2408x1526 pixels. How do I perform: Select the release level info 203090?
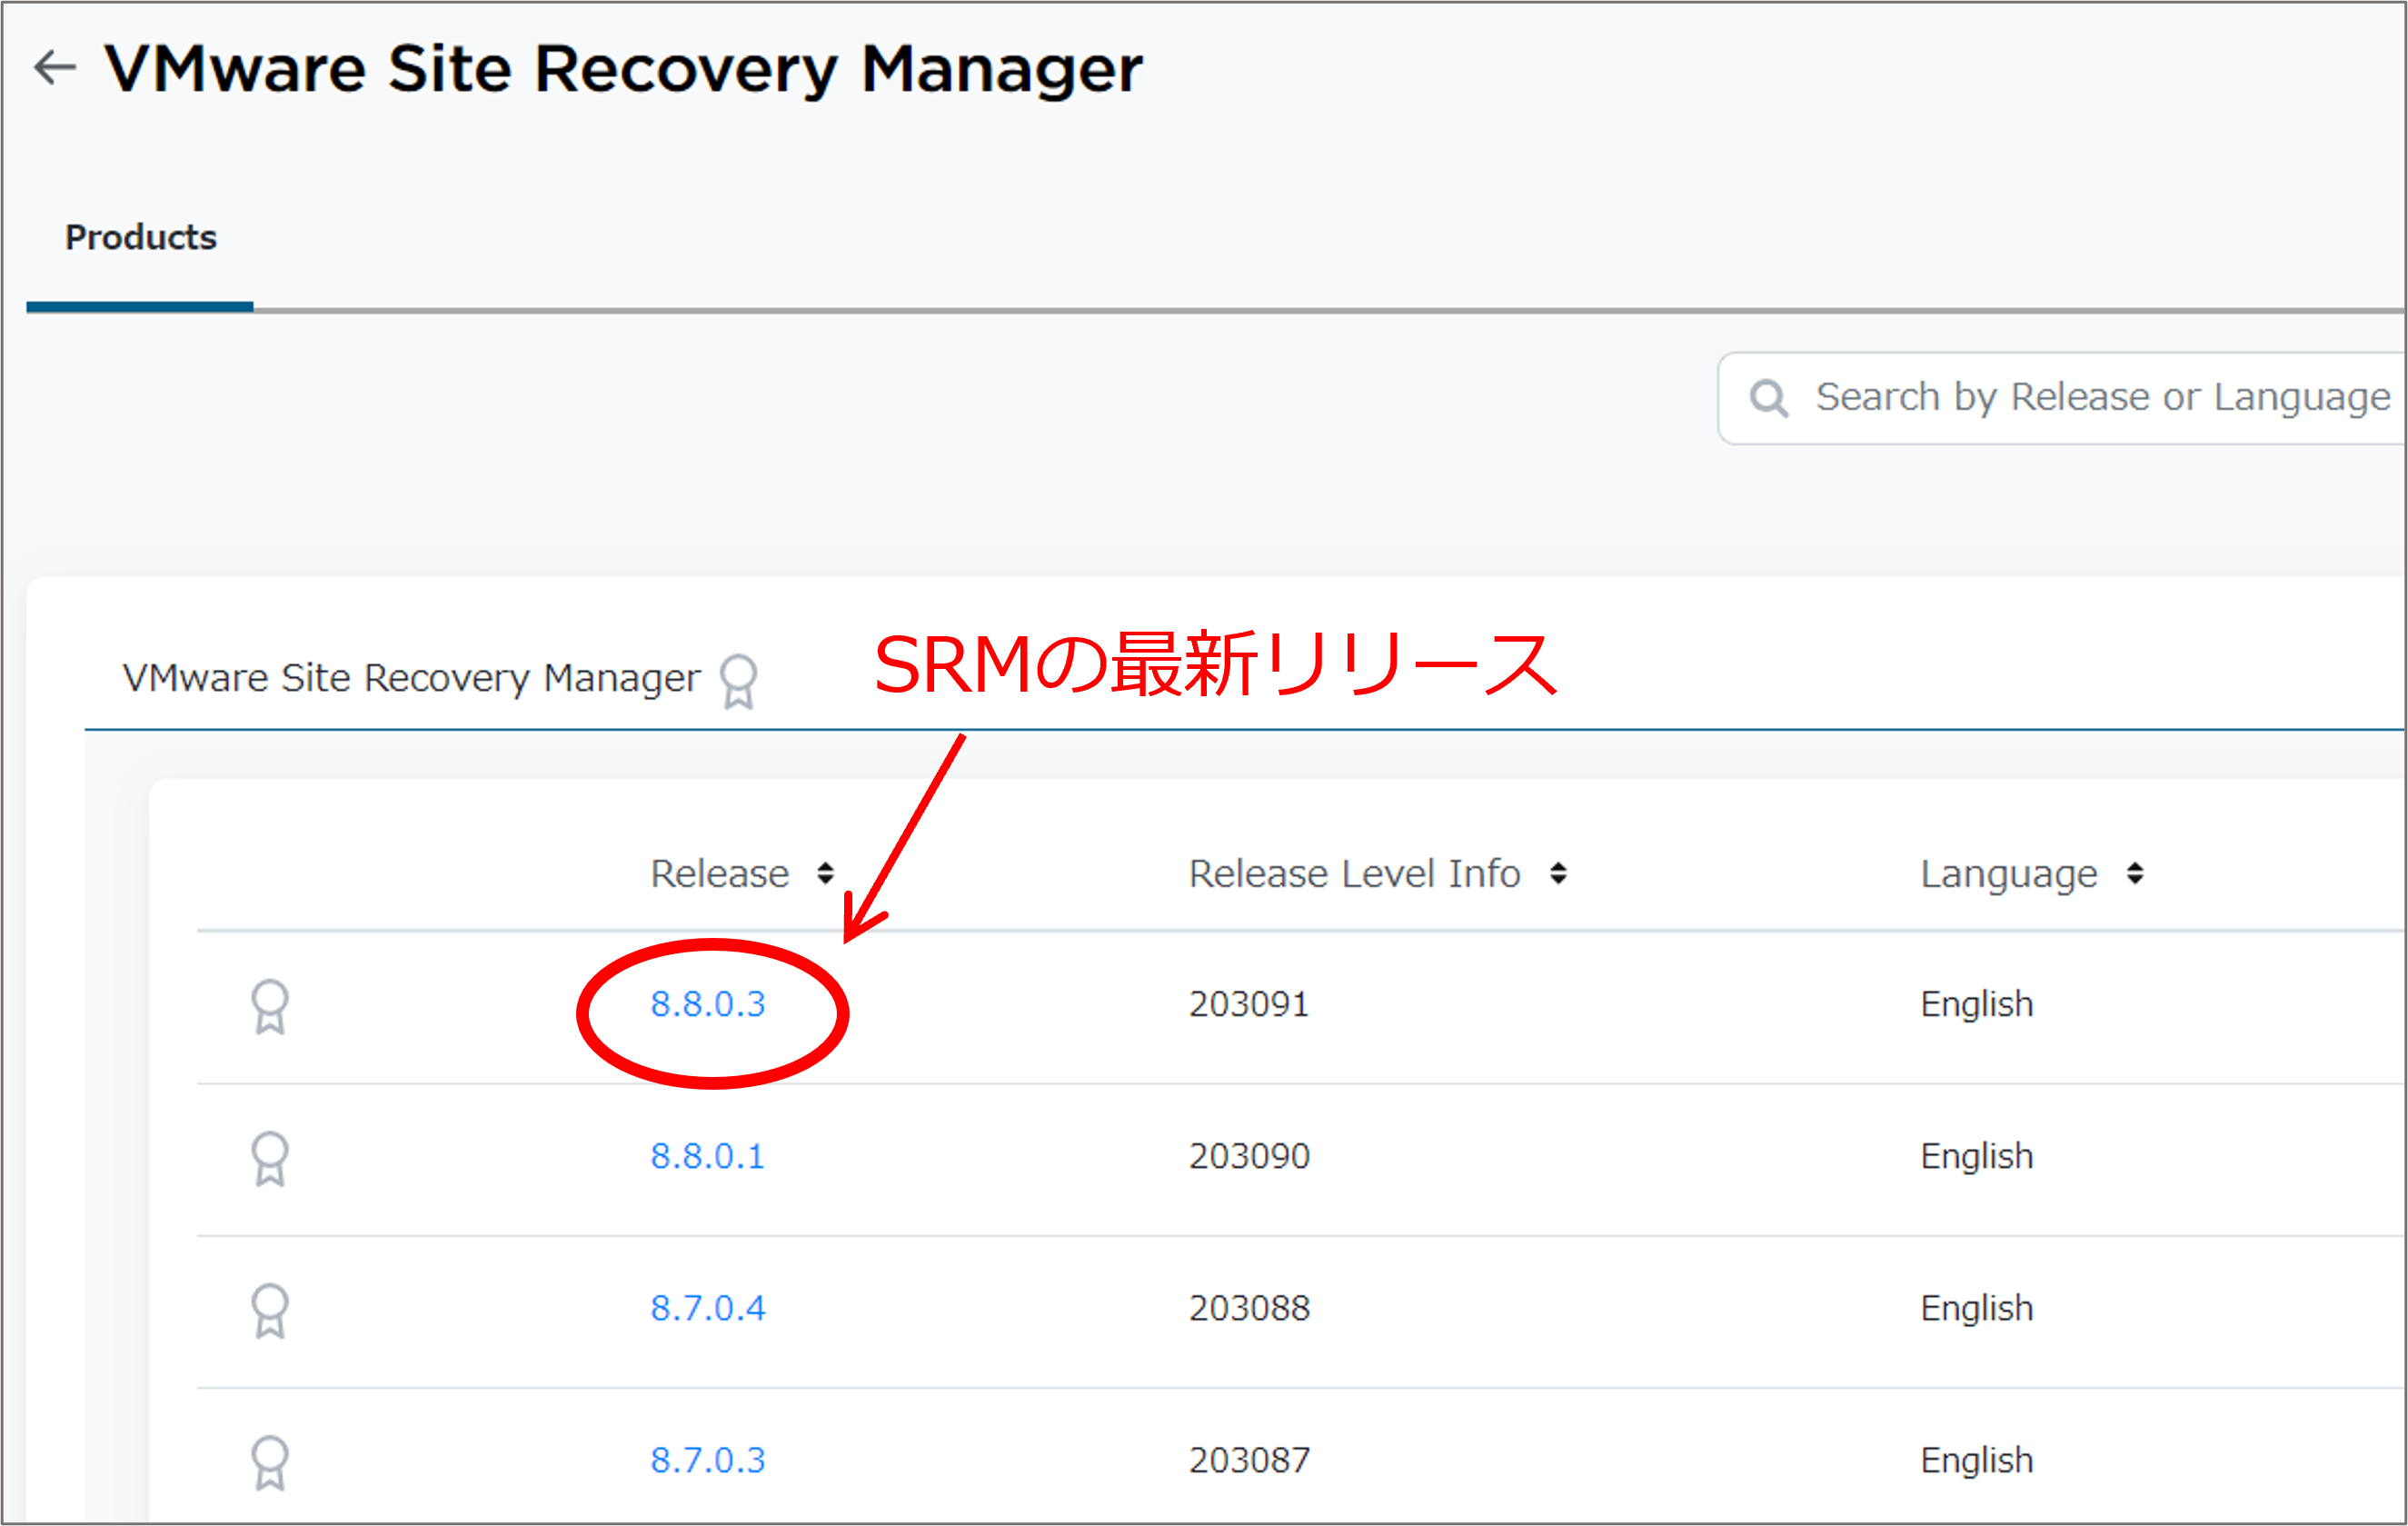coord(1249,1155)
